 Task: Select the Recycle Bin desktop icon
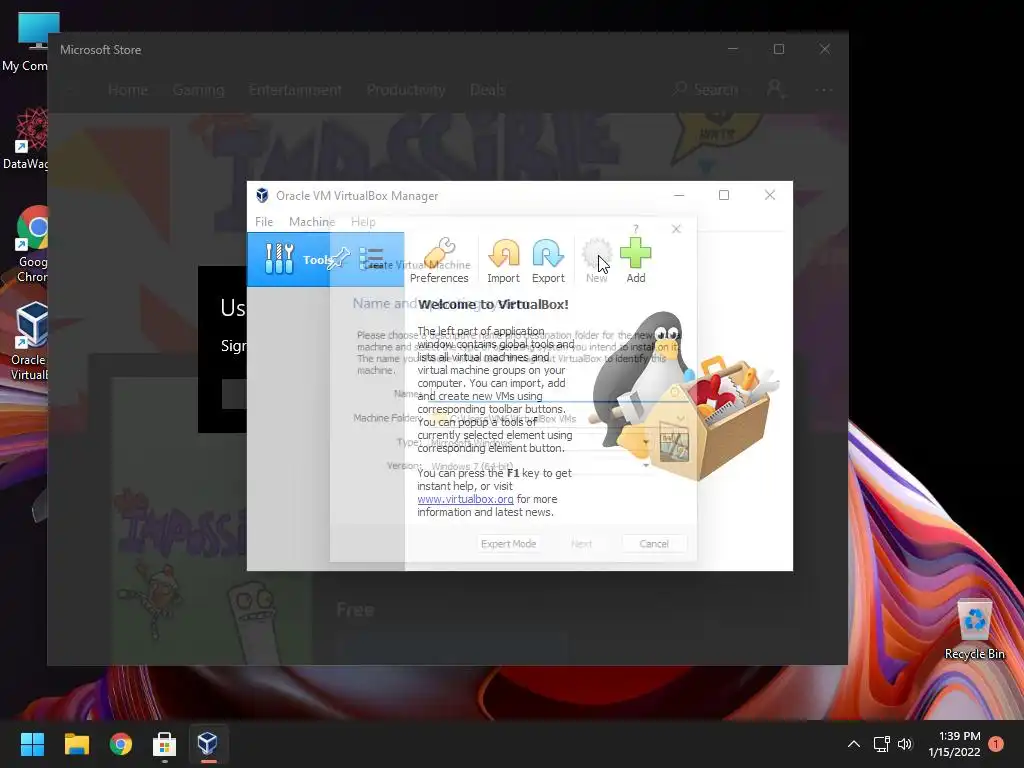pyautogui.click(x=974, y=630)
